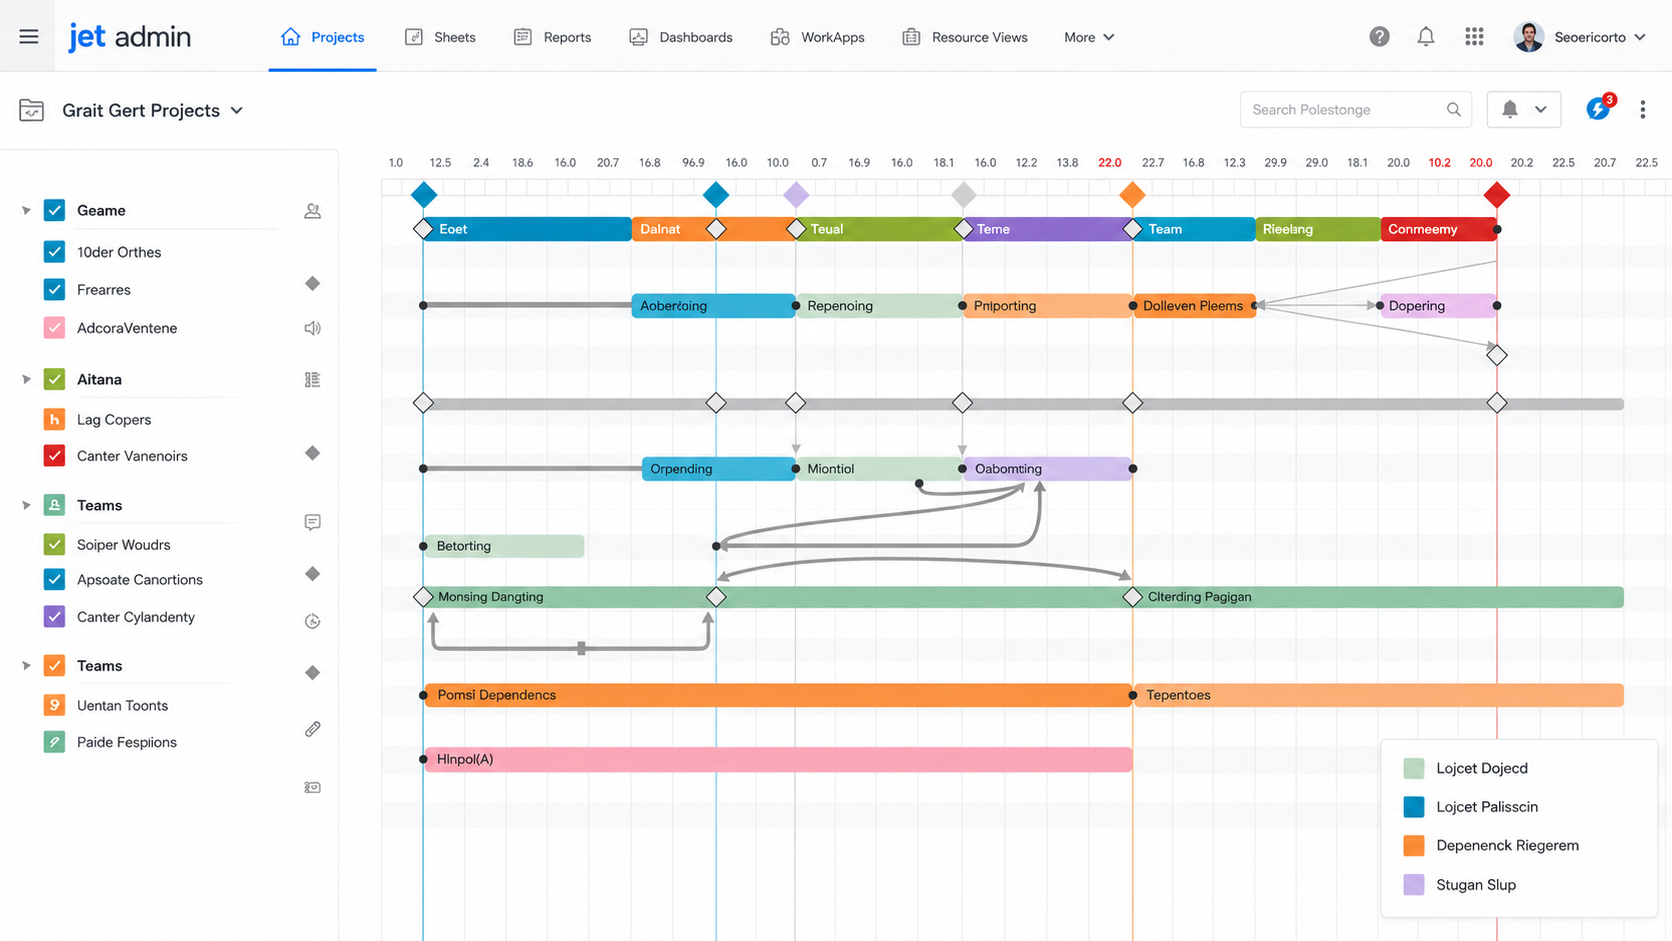Viewport: 1672px width, 941px height.
Task: Click the comment icon below Teams header
Action: [312, 522]
